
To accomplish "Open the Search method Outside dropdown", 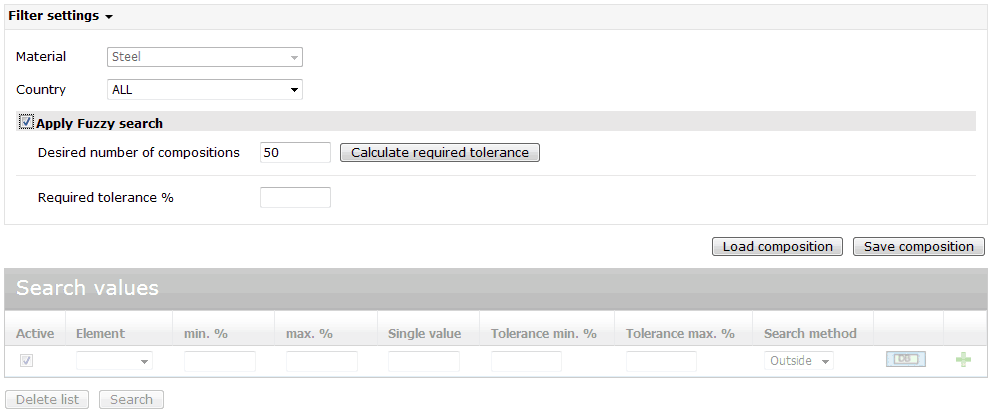I will coord(799,361).
